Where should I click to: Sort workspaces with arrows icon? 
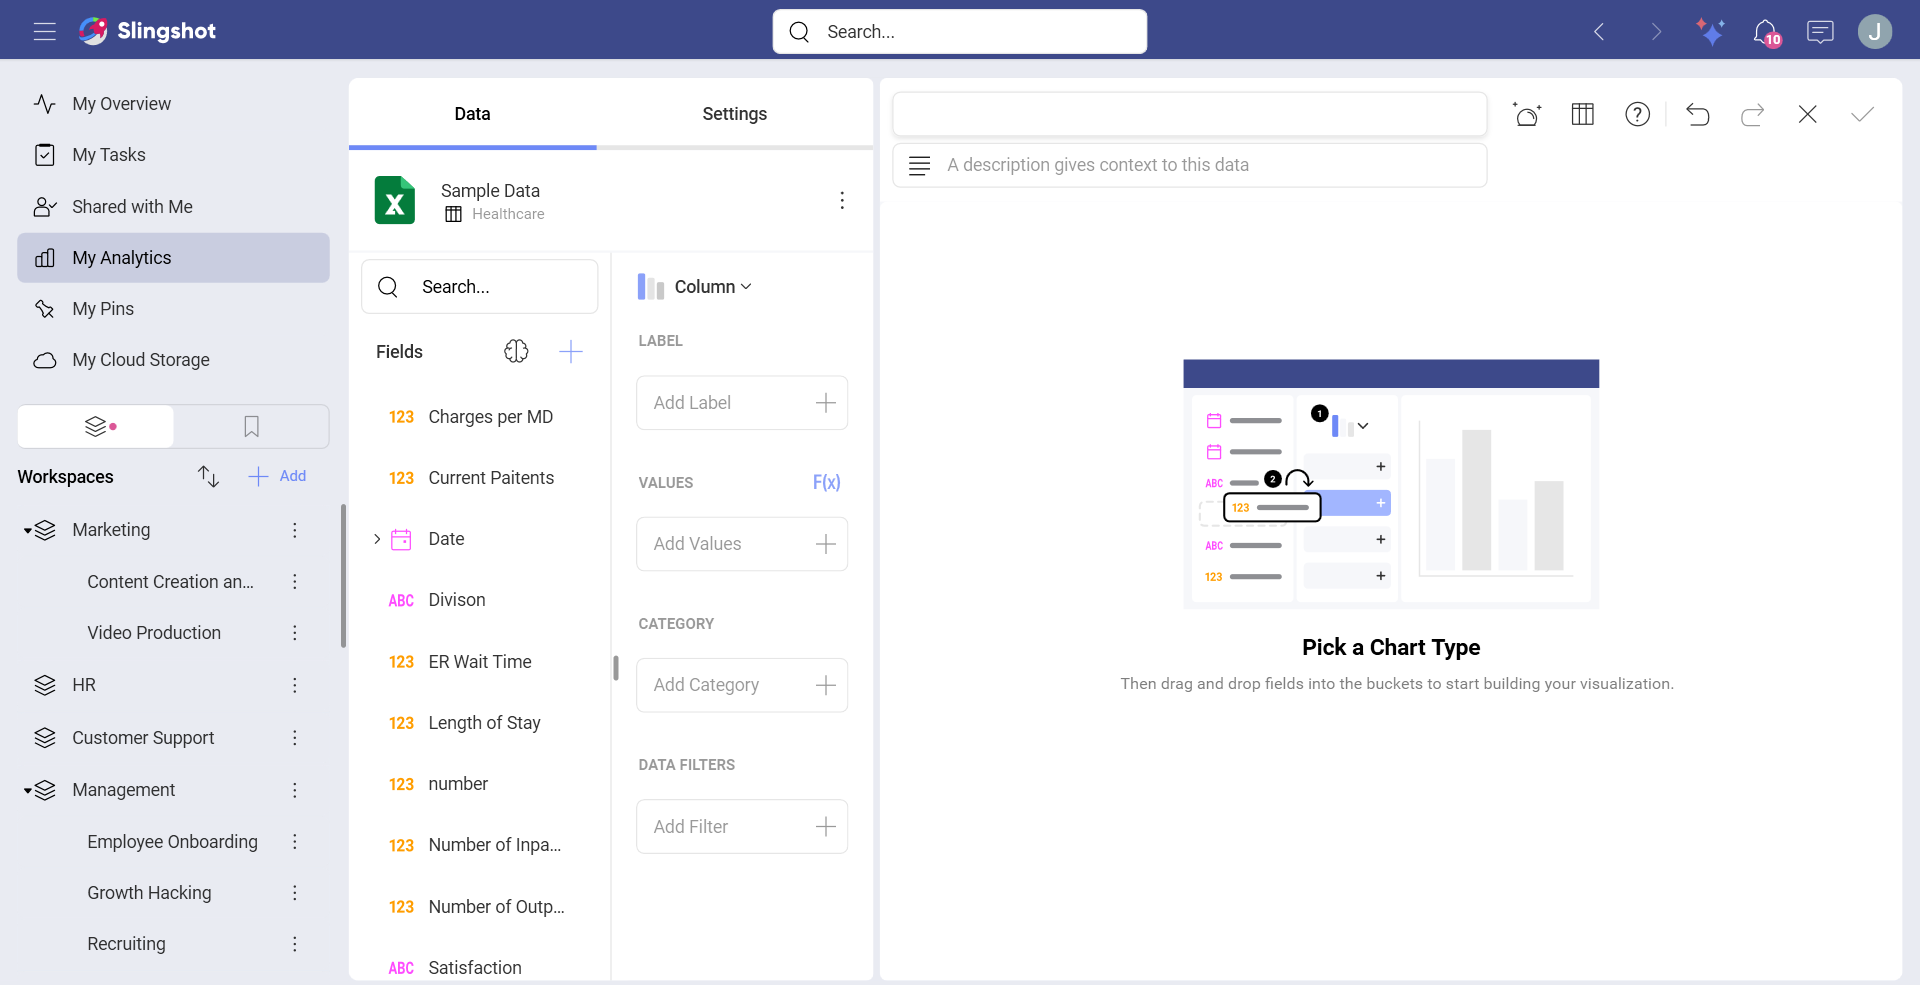coord(208,476)
